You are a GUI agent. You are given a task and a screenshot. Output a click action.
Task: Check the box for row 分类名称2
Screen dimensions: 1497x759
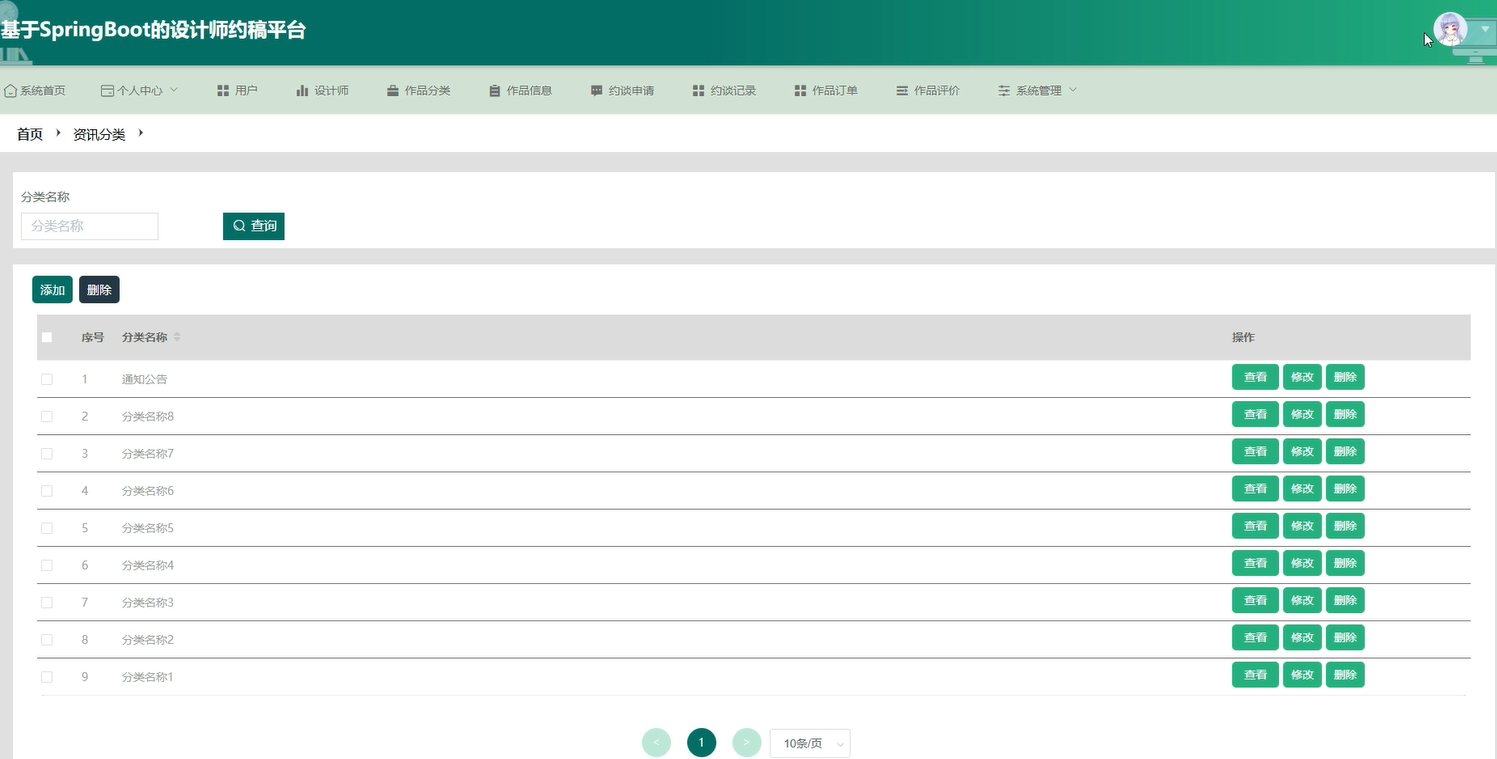pyautogui.click(x=47, y=639)
